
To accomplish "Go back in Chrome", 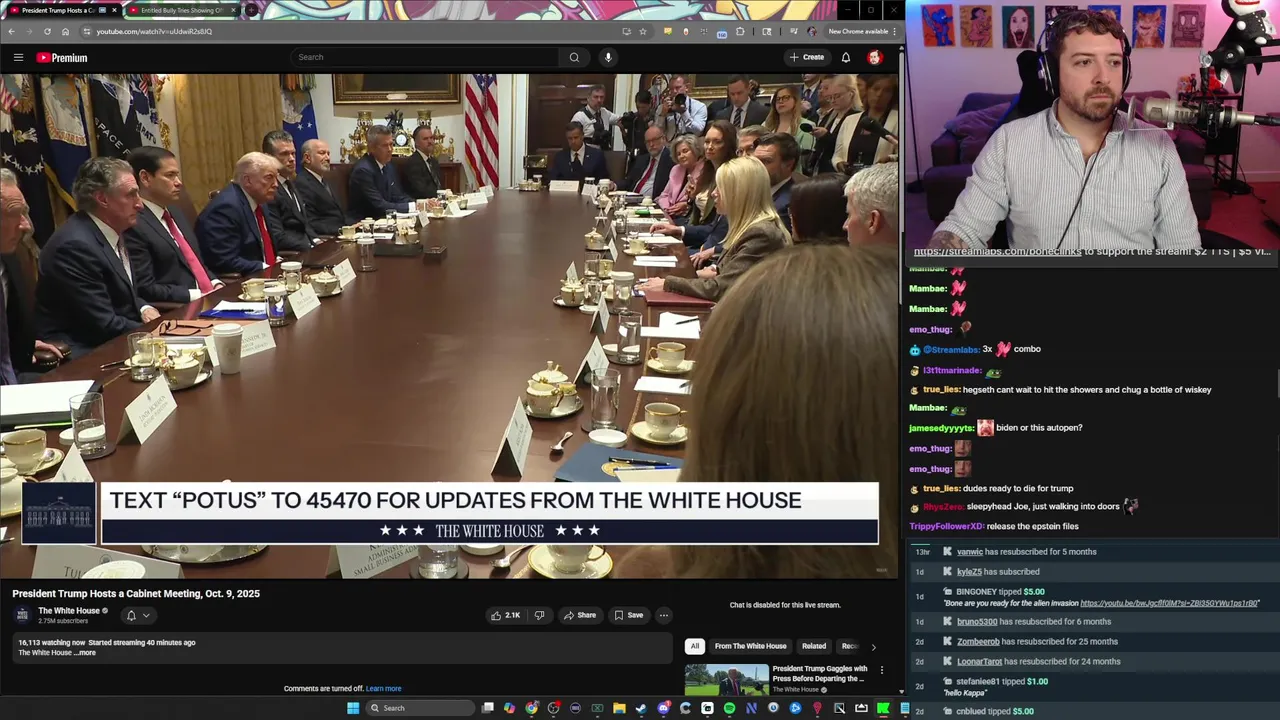I will [11, 31].
